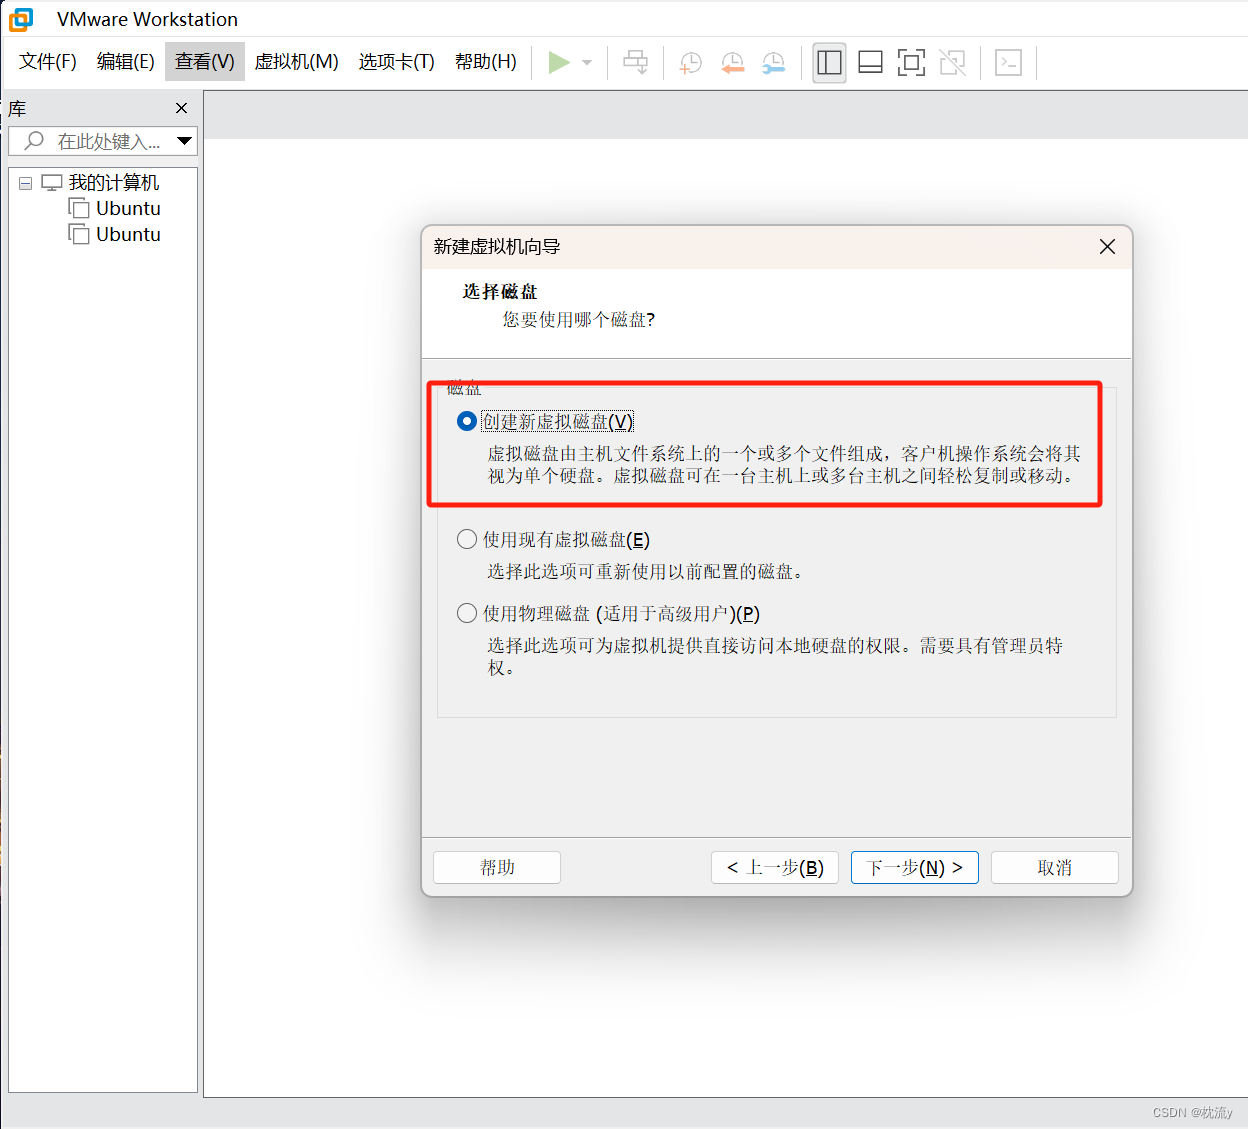Click the 帮助 button in wizard
The height and width of the screenshot is (1129, 1248).
point(497,868)
